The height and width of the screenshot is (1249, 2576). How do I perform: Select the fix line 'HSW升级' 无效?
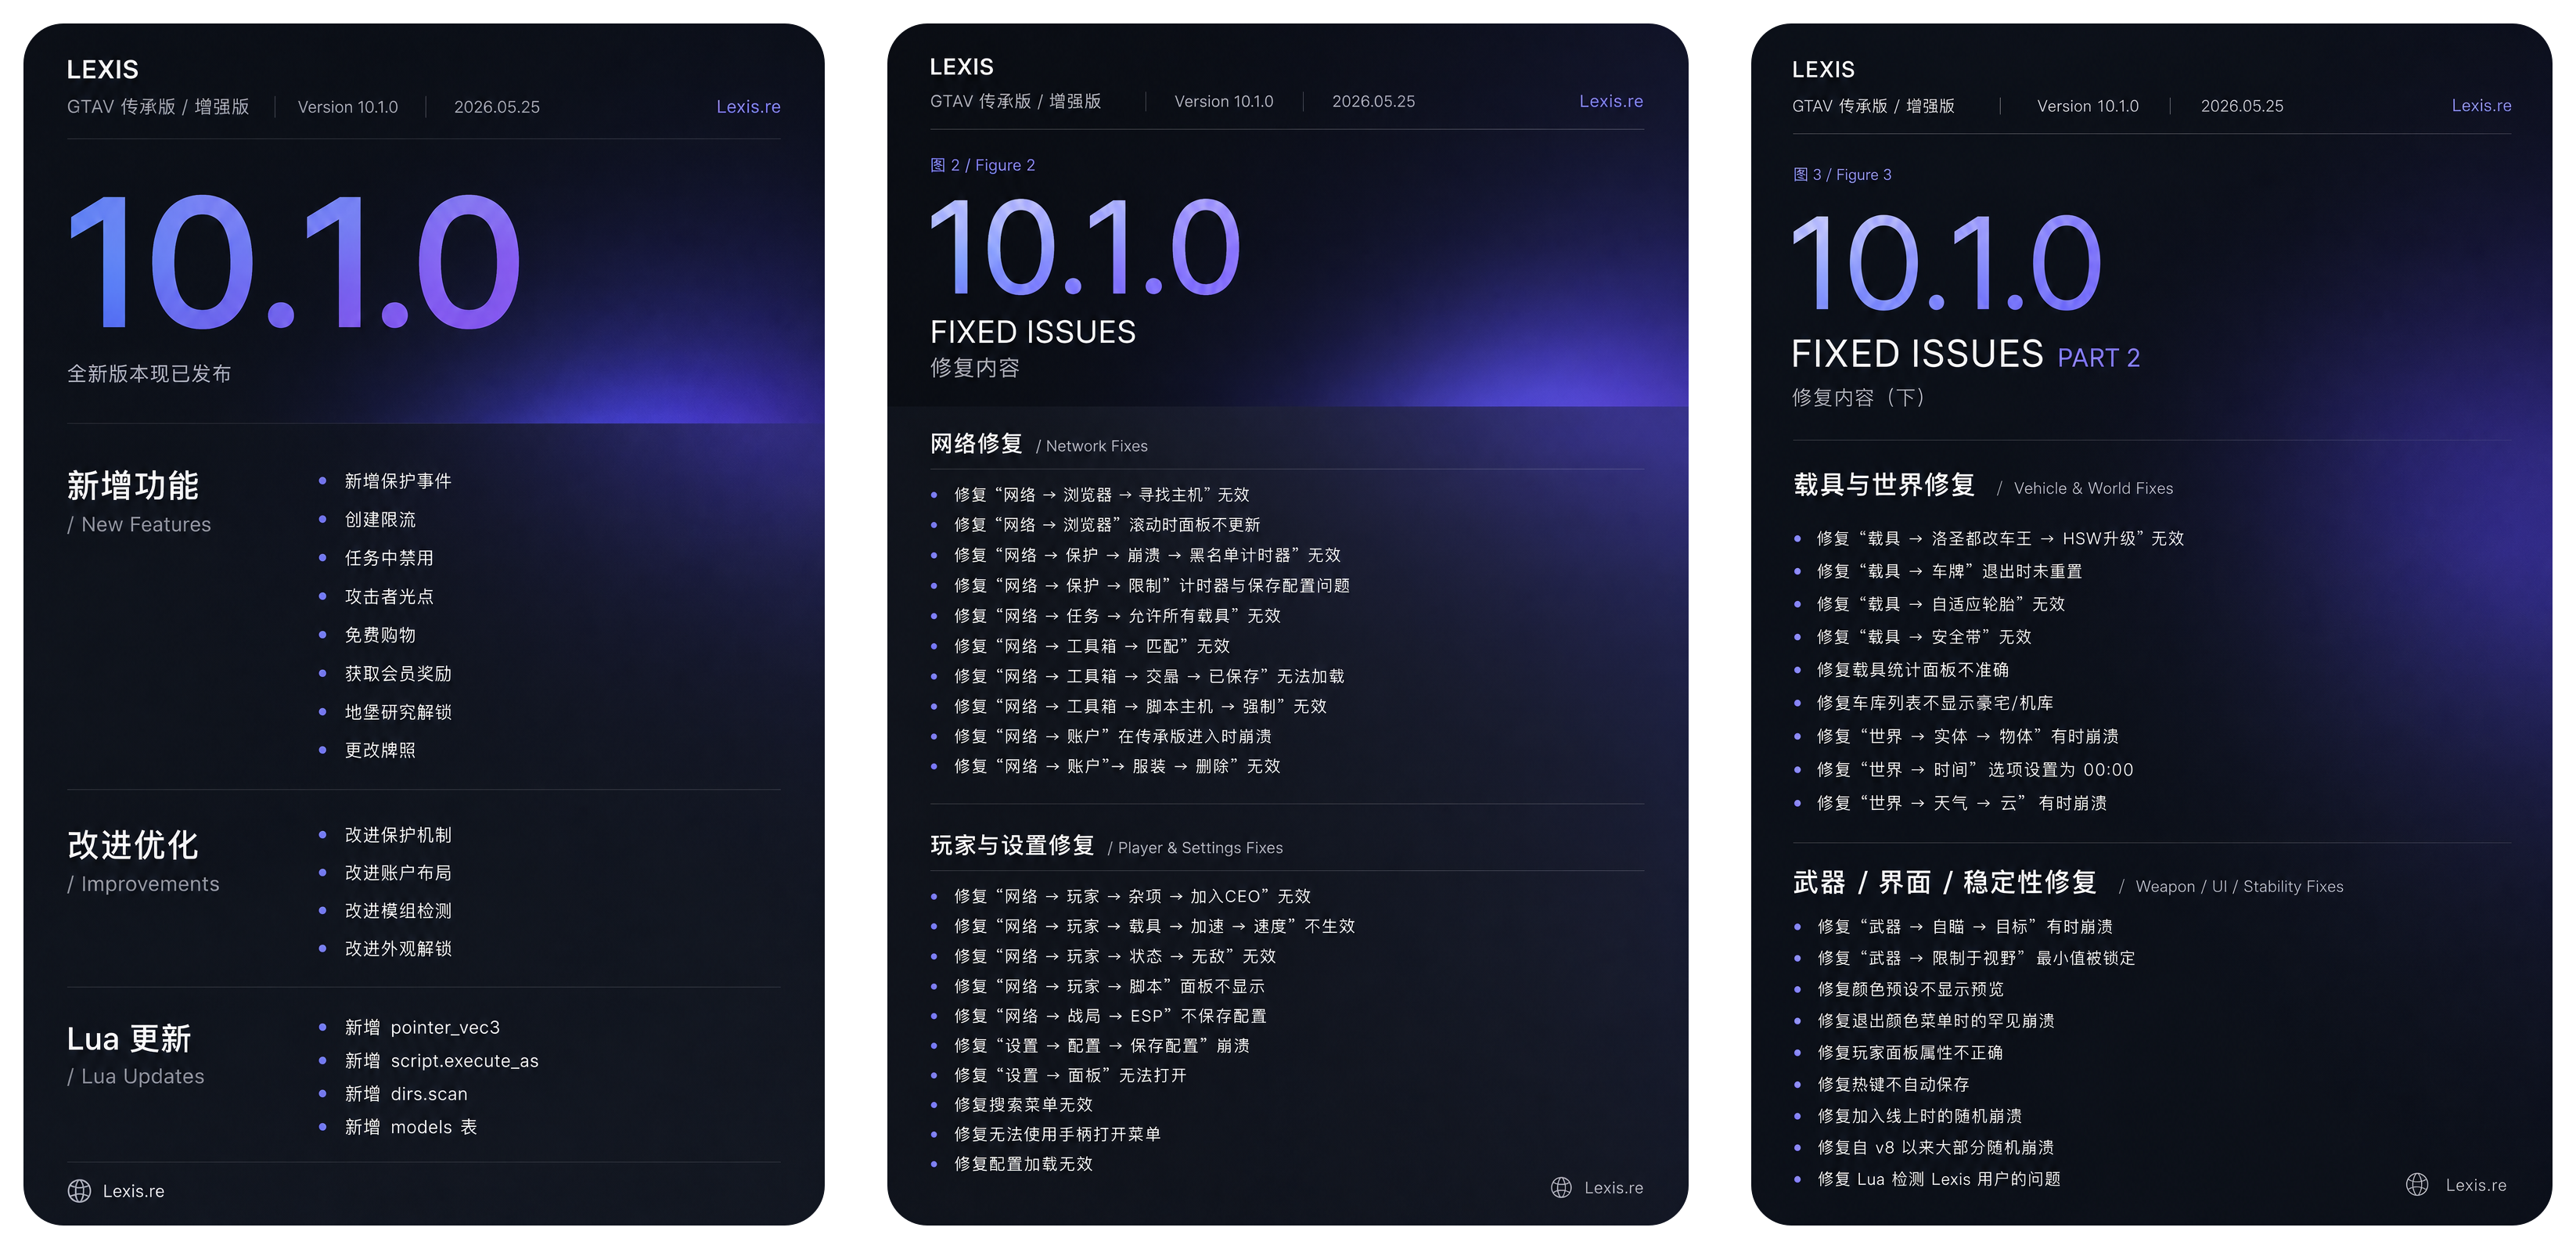pos(2000,539)
